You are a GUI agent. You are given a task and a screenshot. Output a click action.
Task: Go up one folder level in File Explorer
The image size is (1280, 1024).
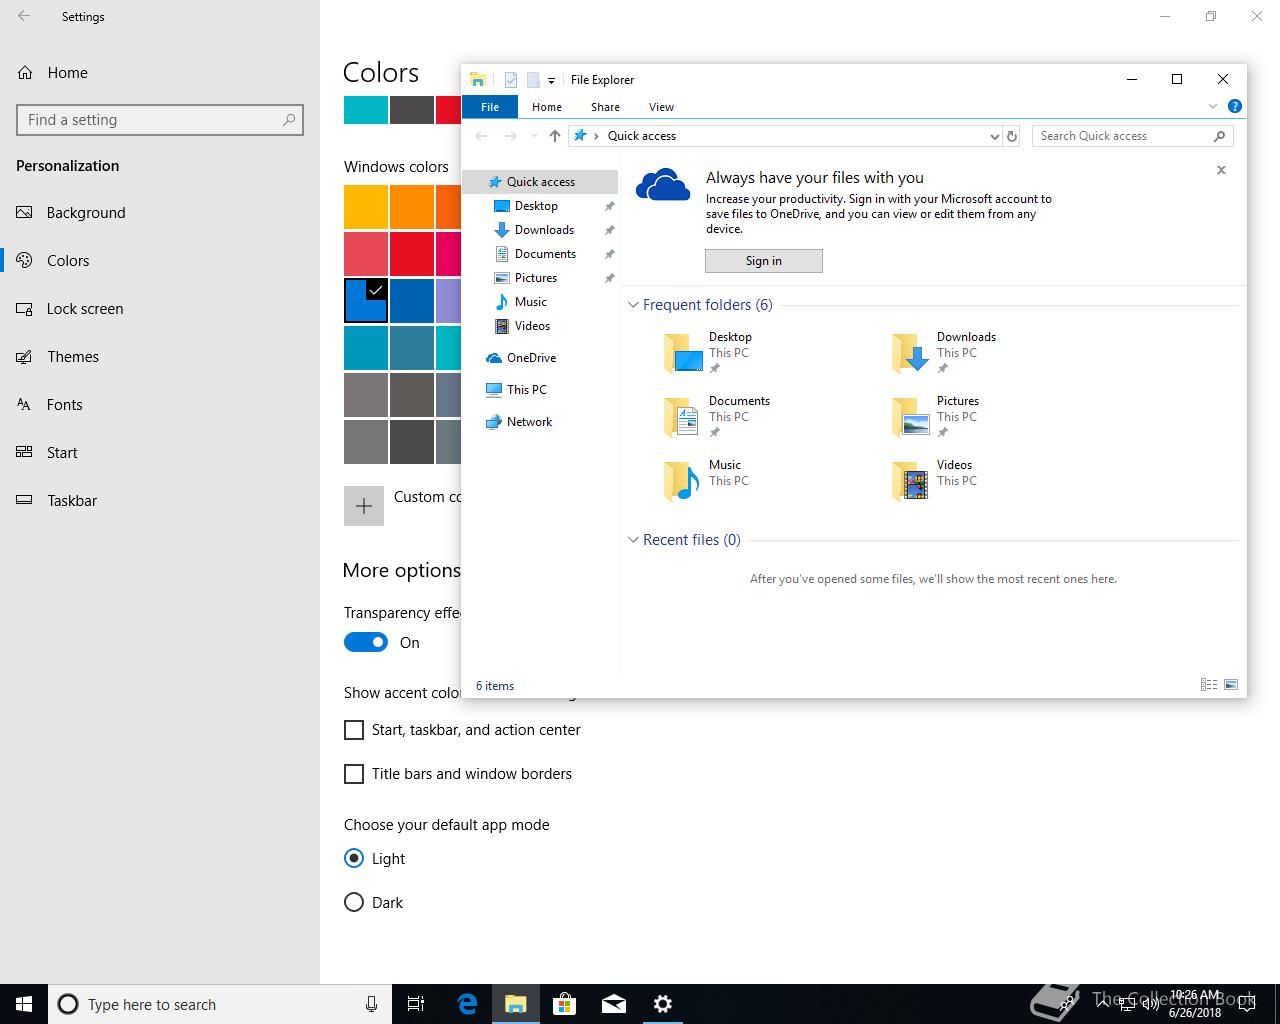(555, 136)
